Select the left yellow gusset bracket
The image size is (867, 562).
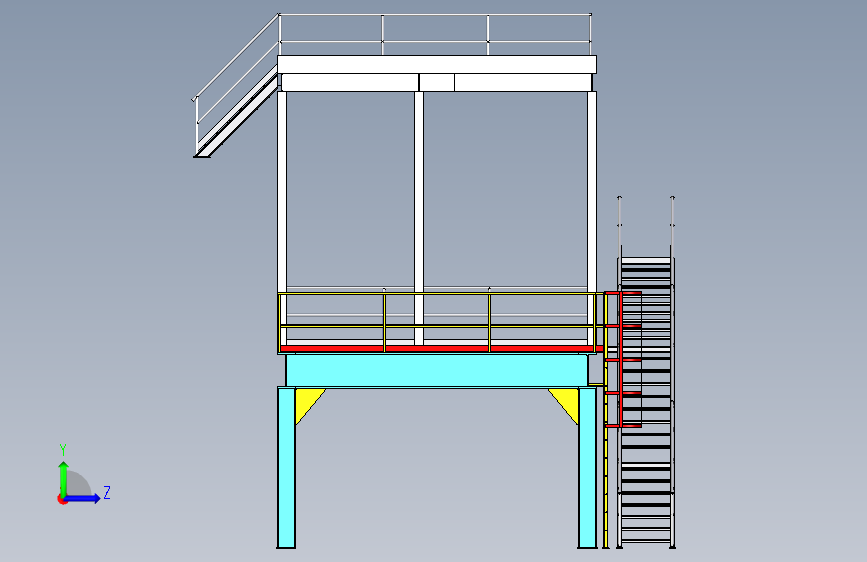point(307,403)
